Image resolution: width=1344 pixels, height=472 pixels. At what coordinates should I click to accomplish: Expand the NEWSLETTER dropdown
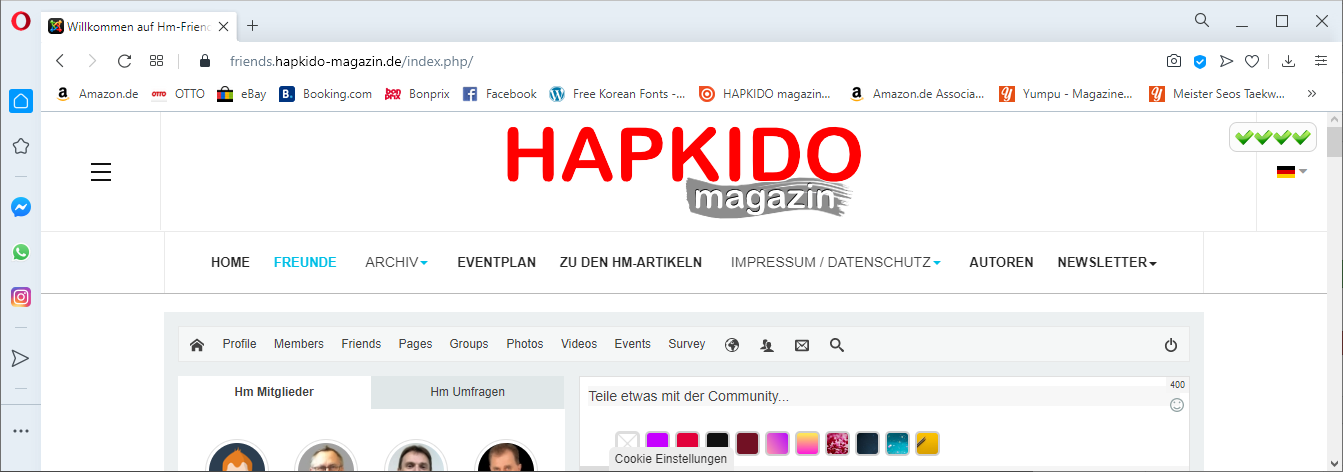click(1107, 262)
